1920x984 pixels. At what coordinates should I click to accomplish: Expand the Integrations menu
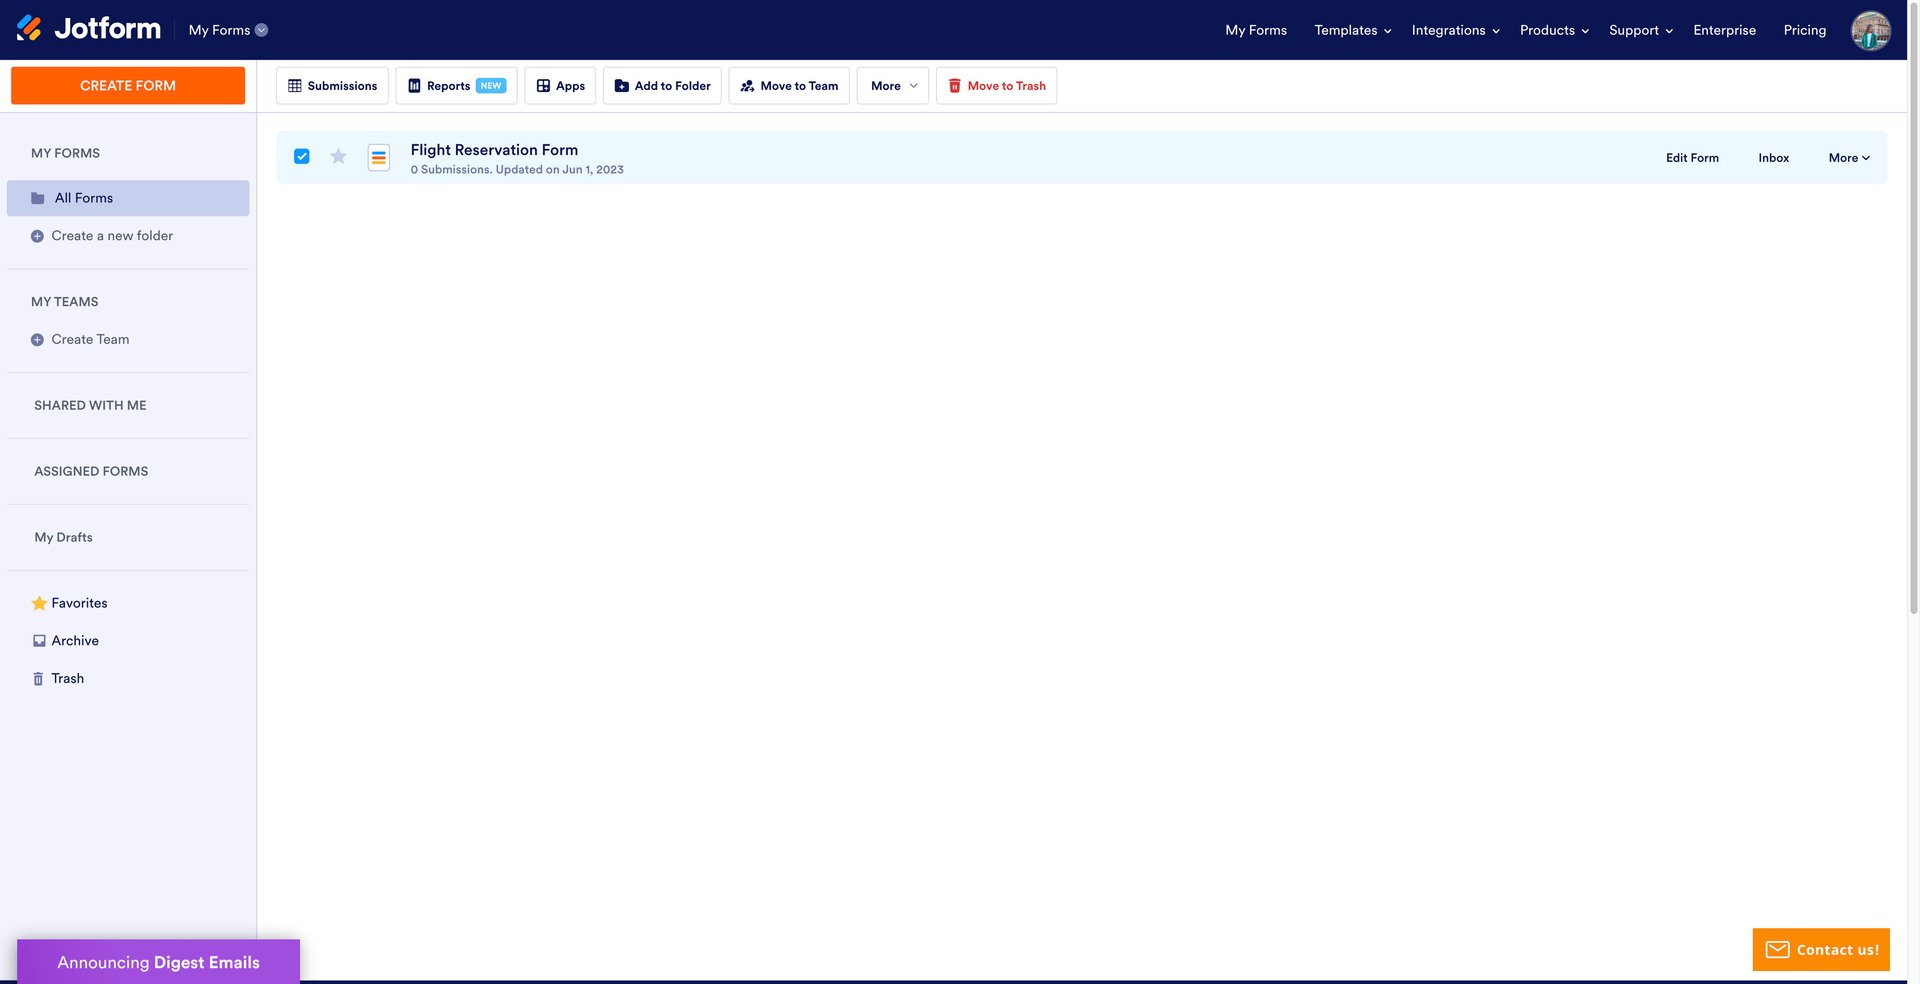[1456, 30]
